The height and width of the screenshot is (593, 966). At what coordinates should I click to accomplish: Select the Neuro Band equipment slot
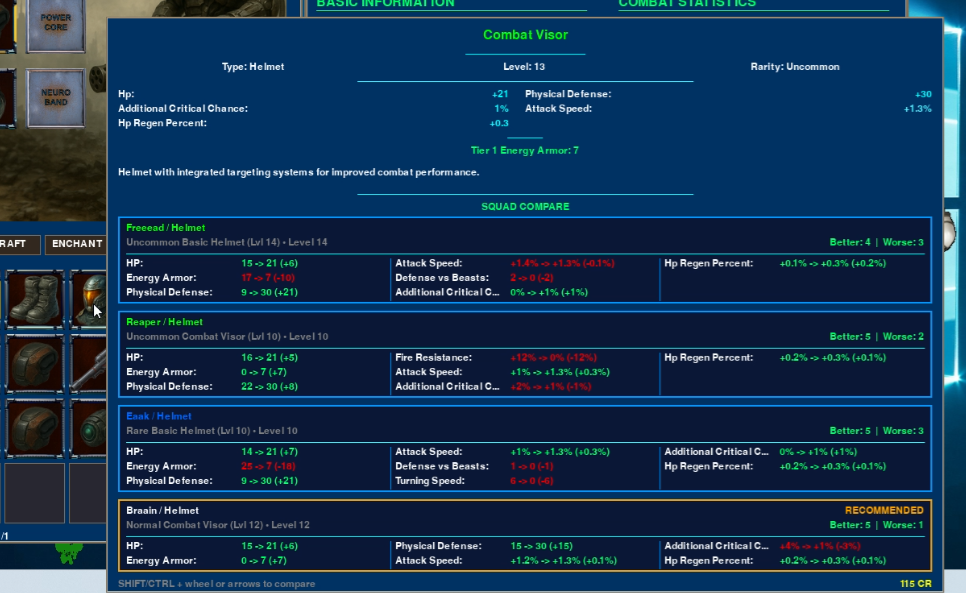[56, 98]
